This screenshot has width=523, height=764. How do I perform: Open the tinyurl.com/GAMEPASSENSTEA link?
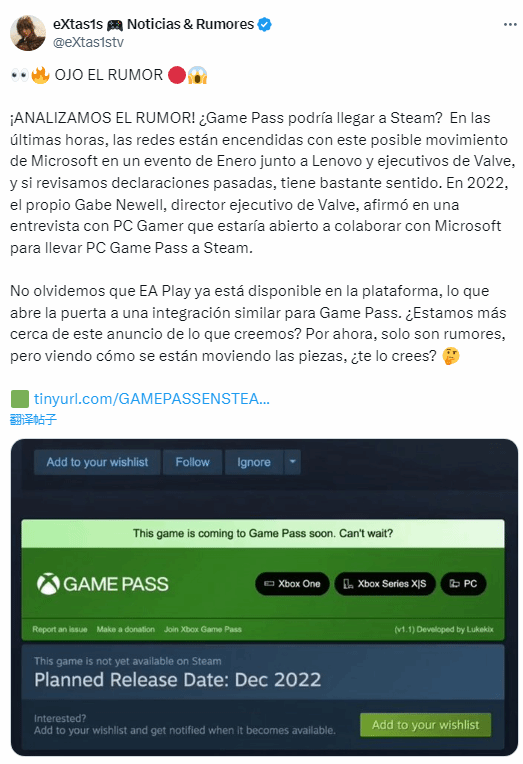coord(152,399)
